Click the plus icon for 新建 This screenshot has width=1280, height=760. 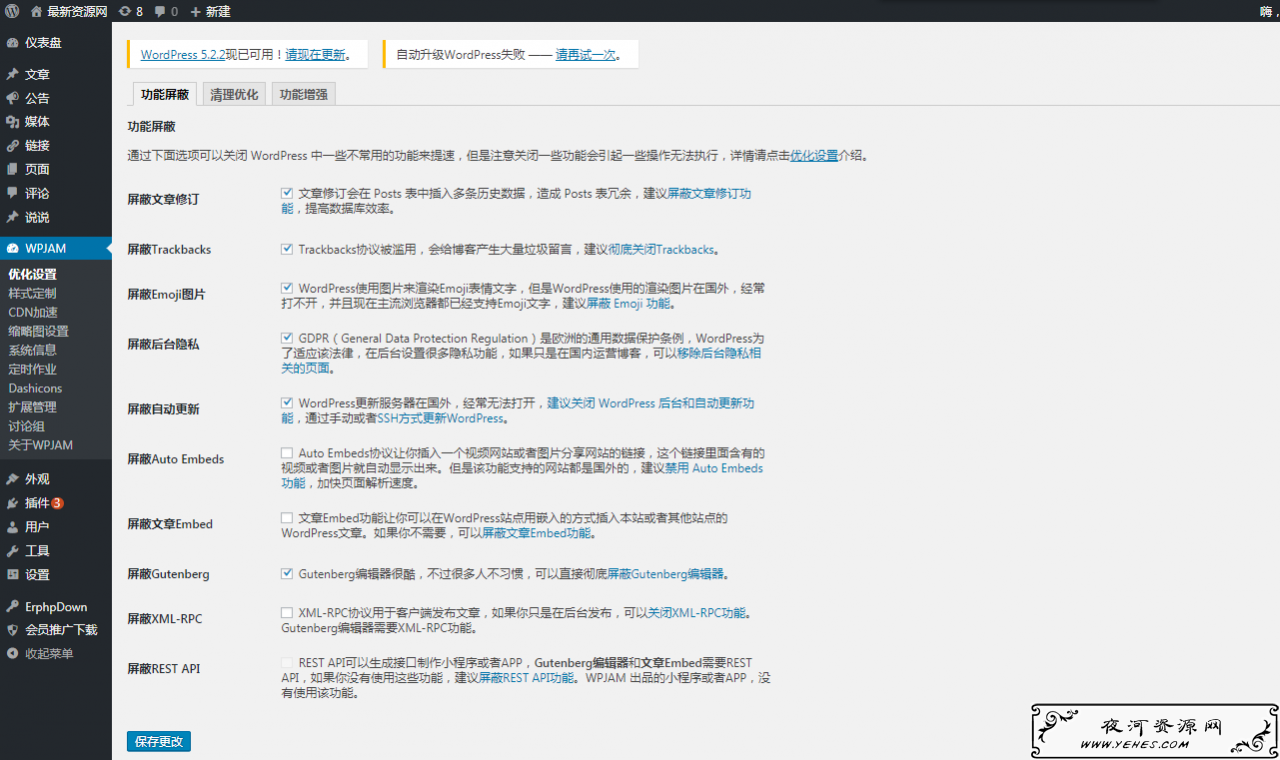point(195,11)
